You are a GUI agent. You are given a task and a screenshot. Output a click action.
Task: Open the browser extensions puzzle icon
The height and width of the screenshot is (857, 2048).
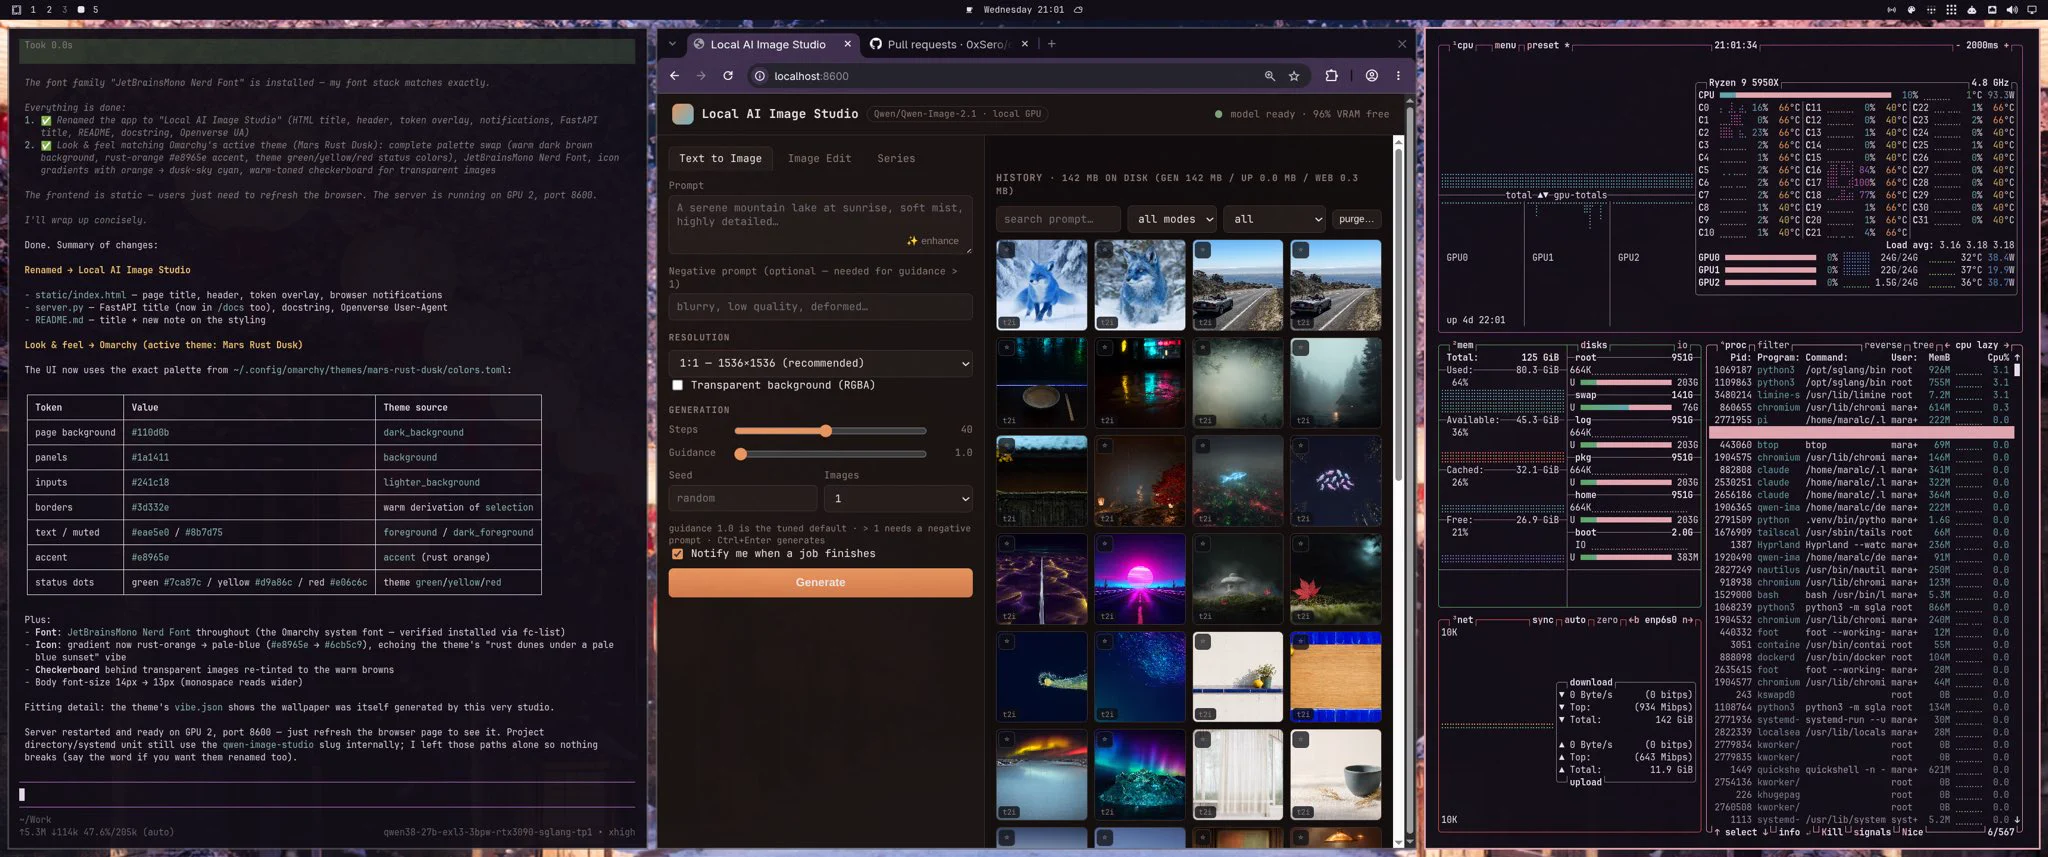coord(1331,76)
